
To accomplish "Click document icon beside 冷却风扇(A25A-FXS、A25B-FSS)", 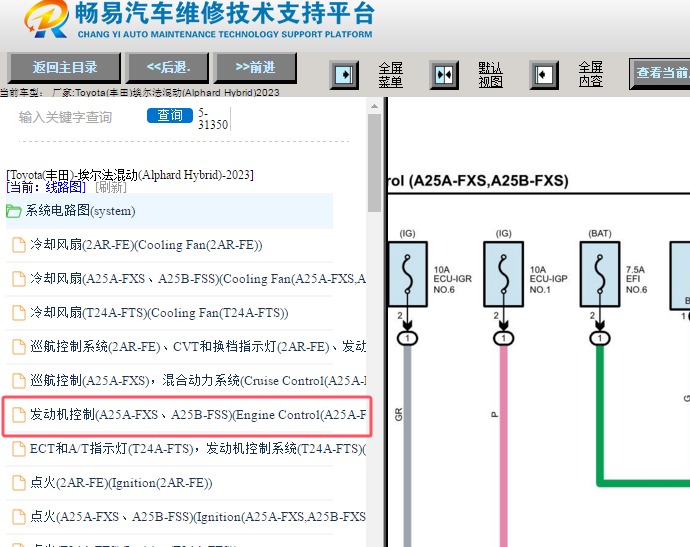I will click(x=18, y=279).
